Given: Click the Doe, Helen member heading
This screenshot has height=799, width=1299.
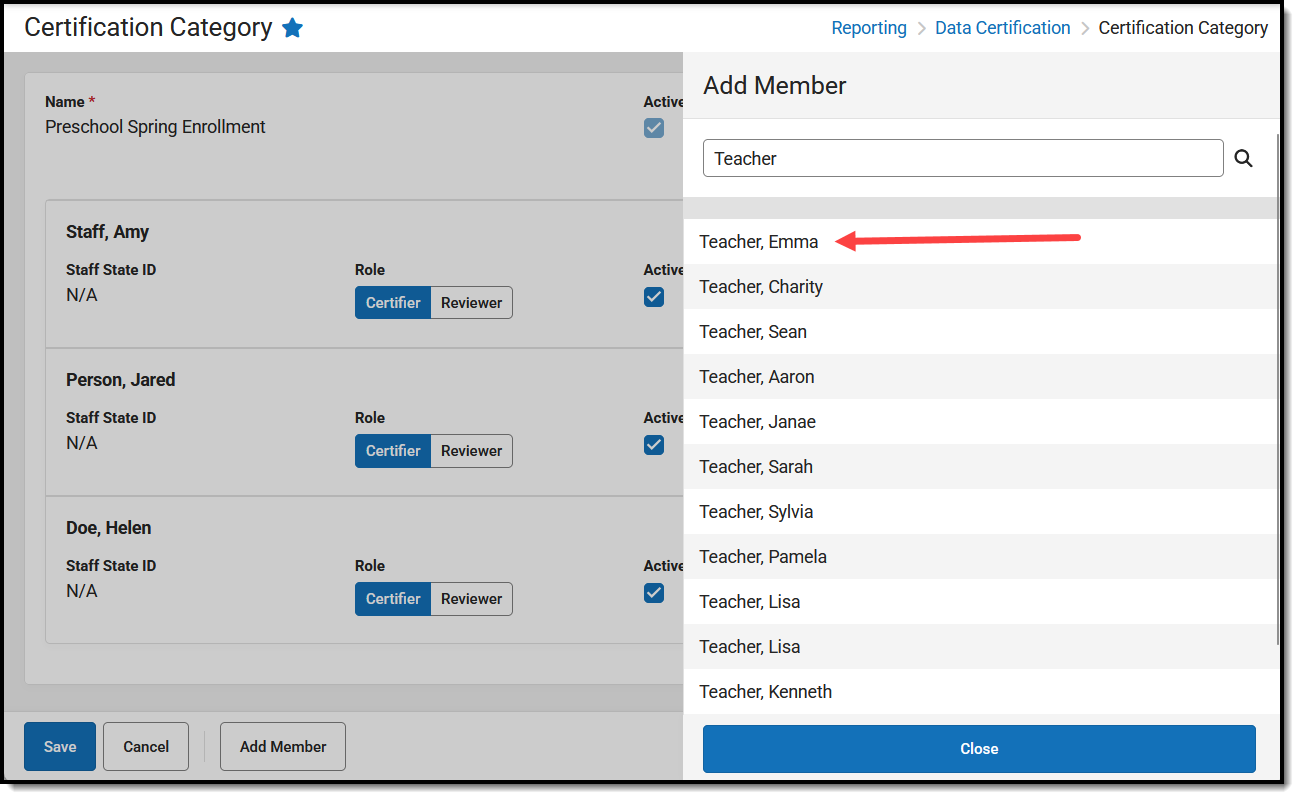Looking at the screenshot, I should [109, 528].
